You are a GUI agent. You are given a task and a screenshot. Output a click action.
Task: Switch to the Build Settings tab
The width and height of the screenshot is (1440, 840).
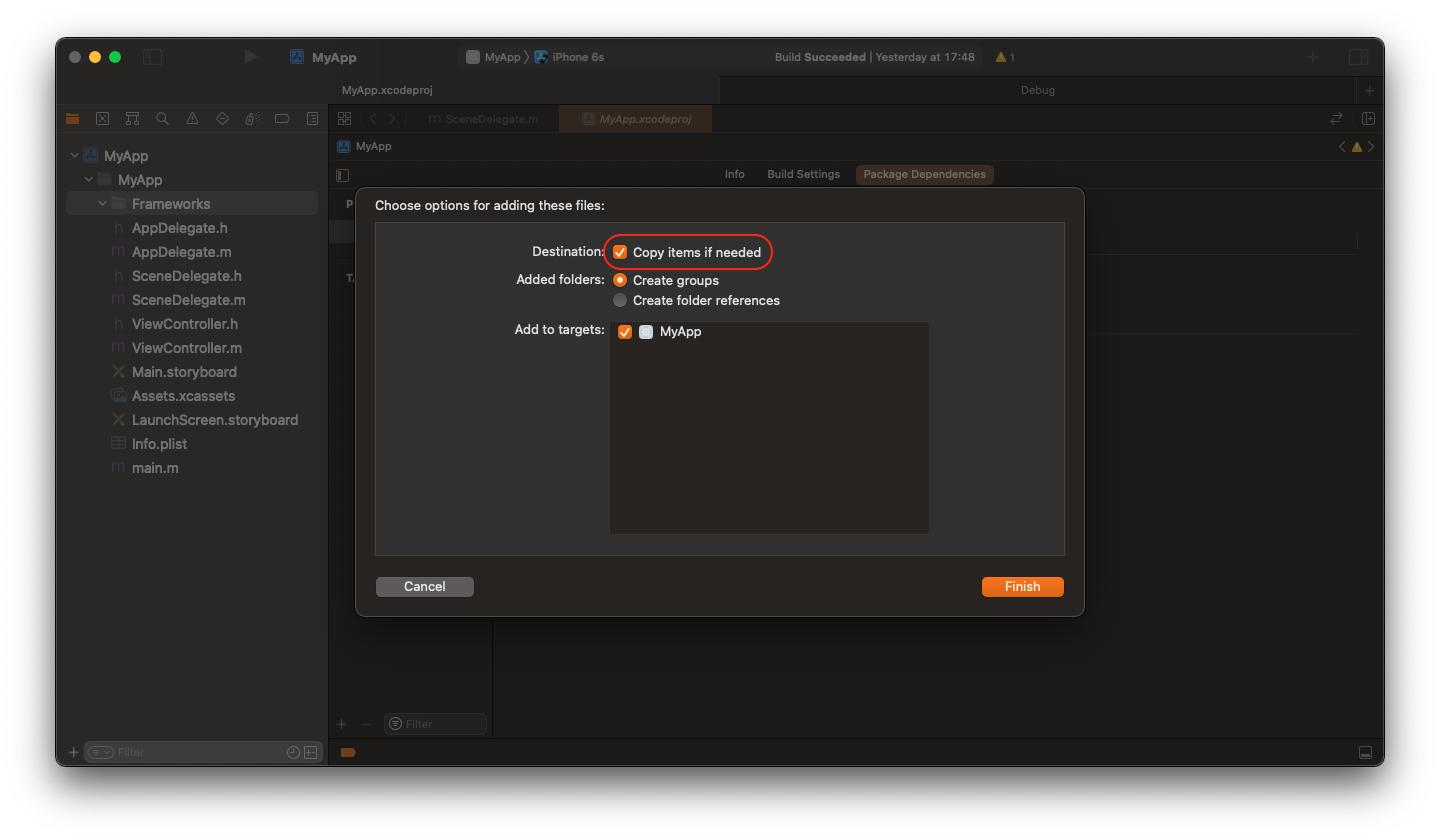(x=803, y=174)
